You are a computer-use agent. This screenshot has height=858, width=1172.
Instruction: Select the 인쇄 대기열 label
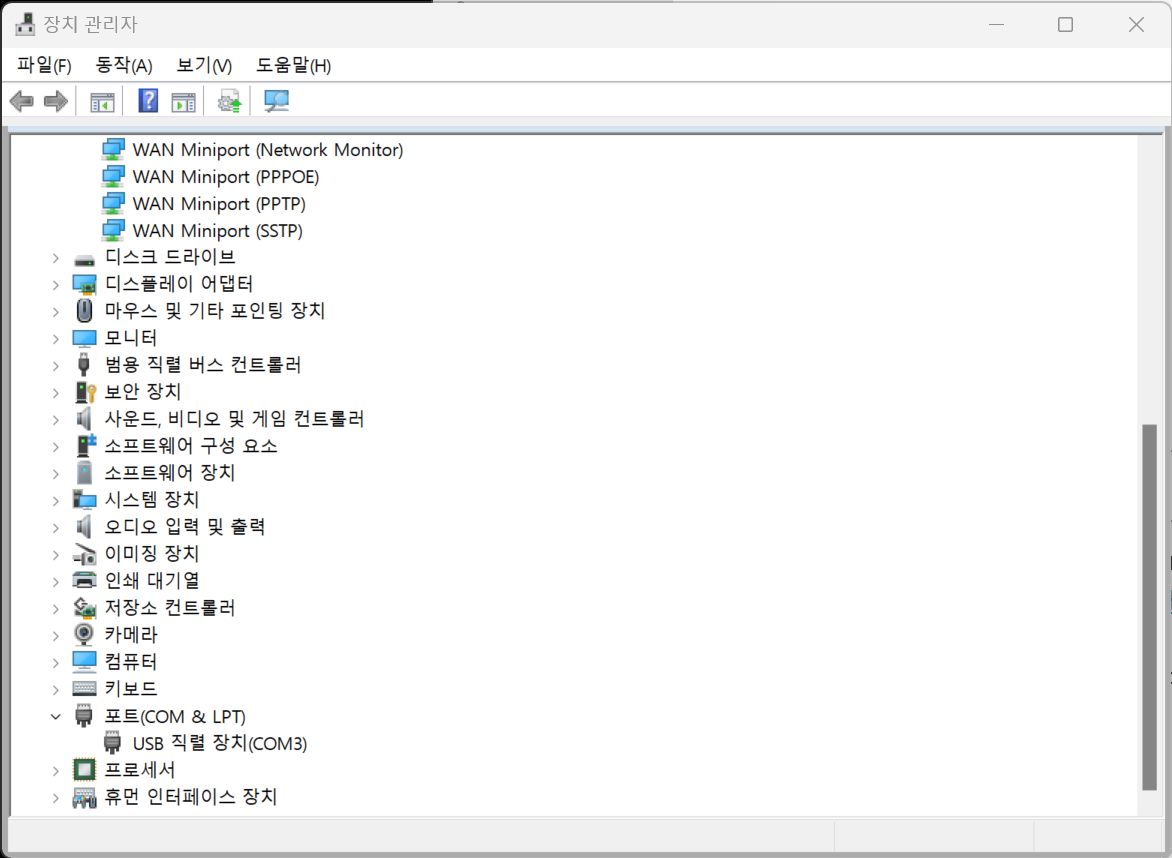152,580
